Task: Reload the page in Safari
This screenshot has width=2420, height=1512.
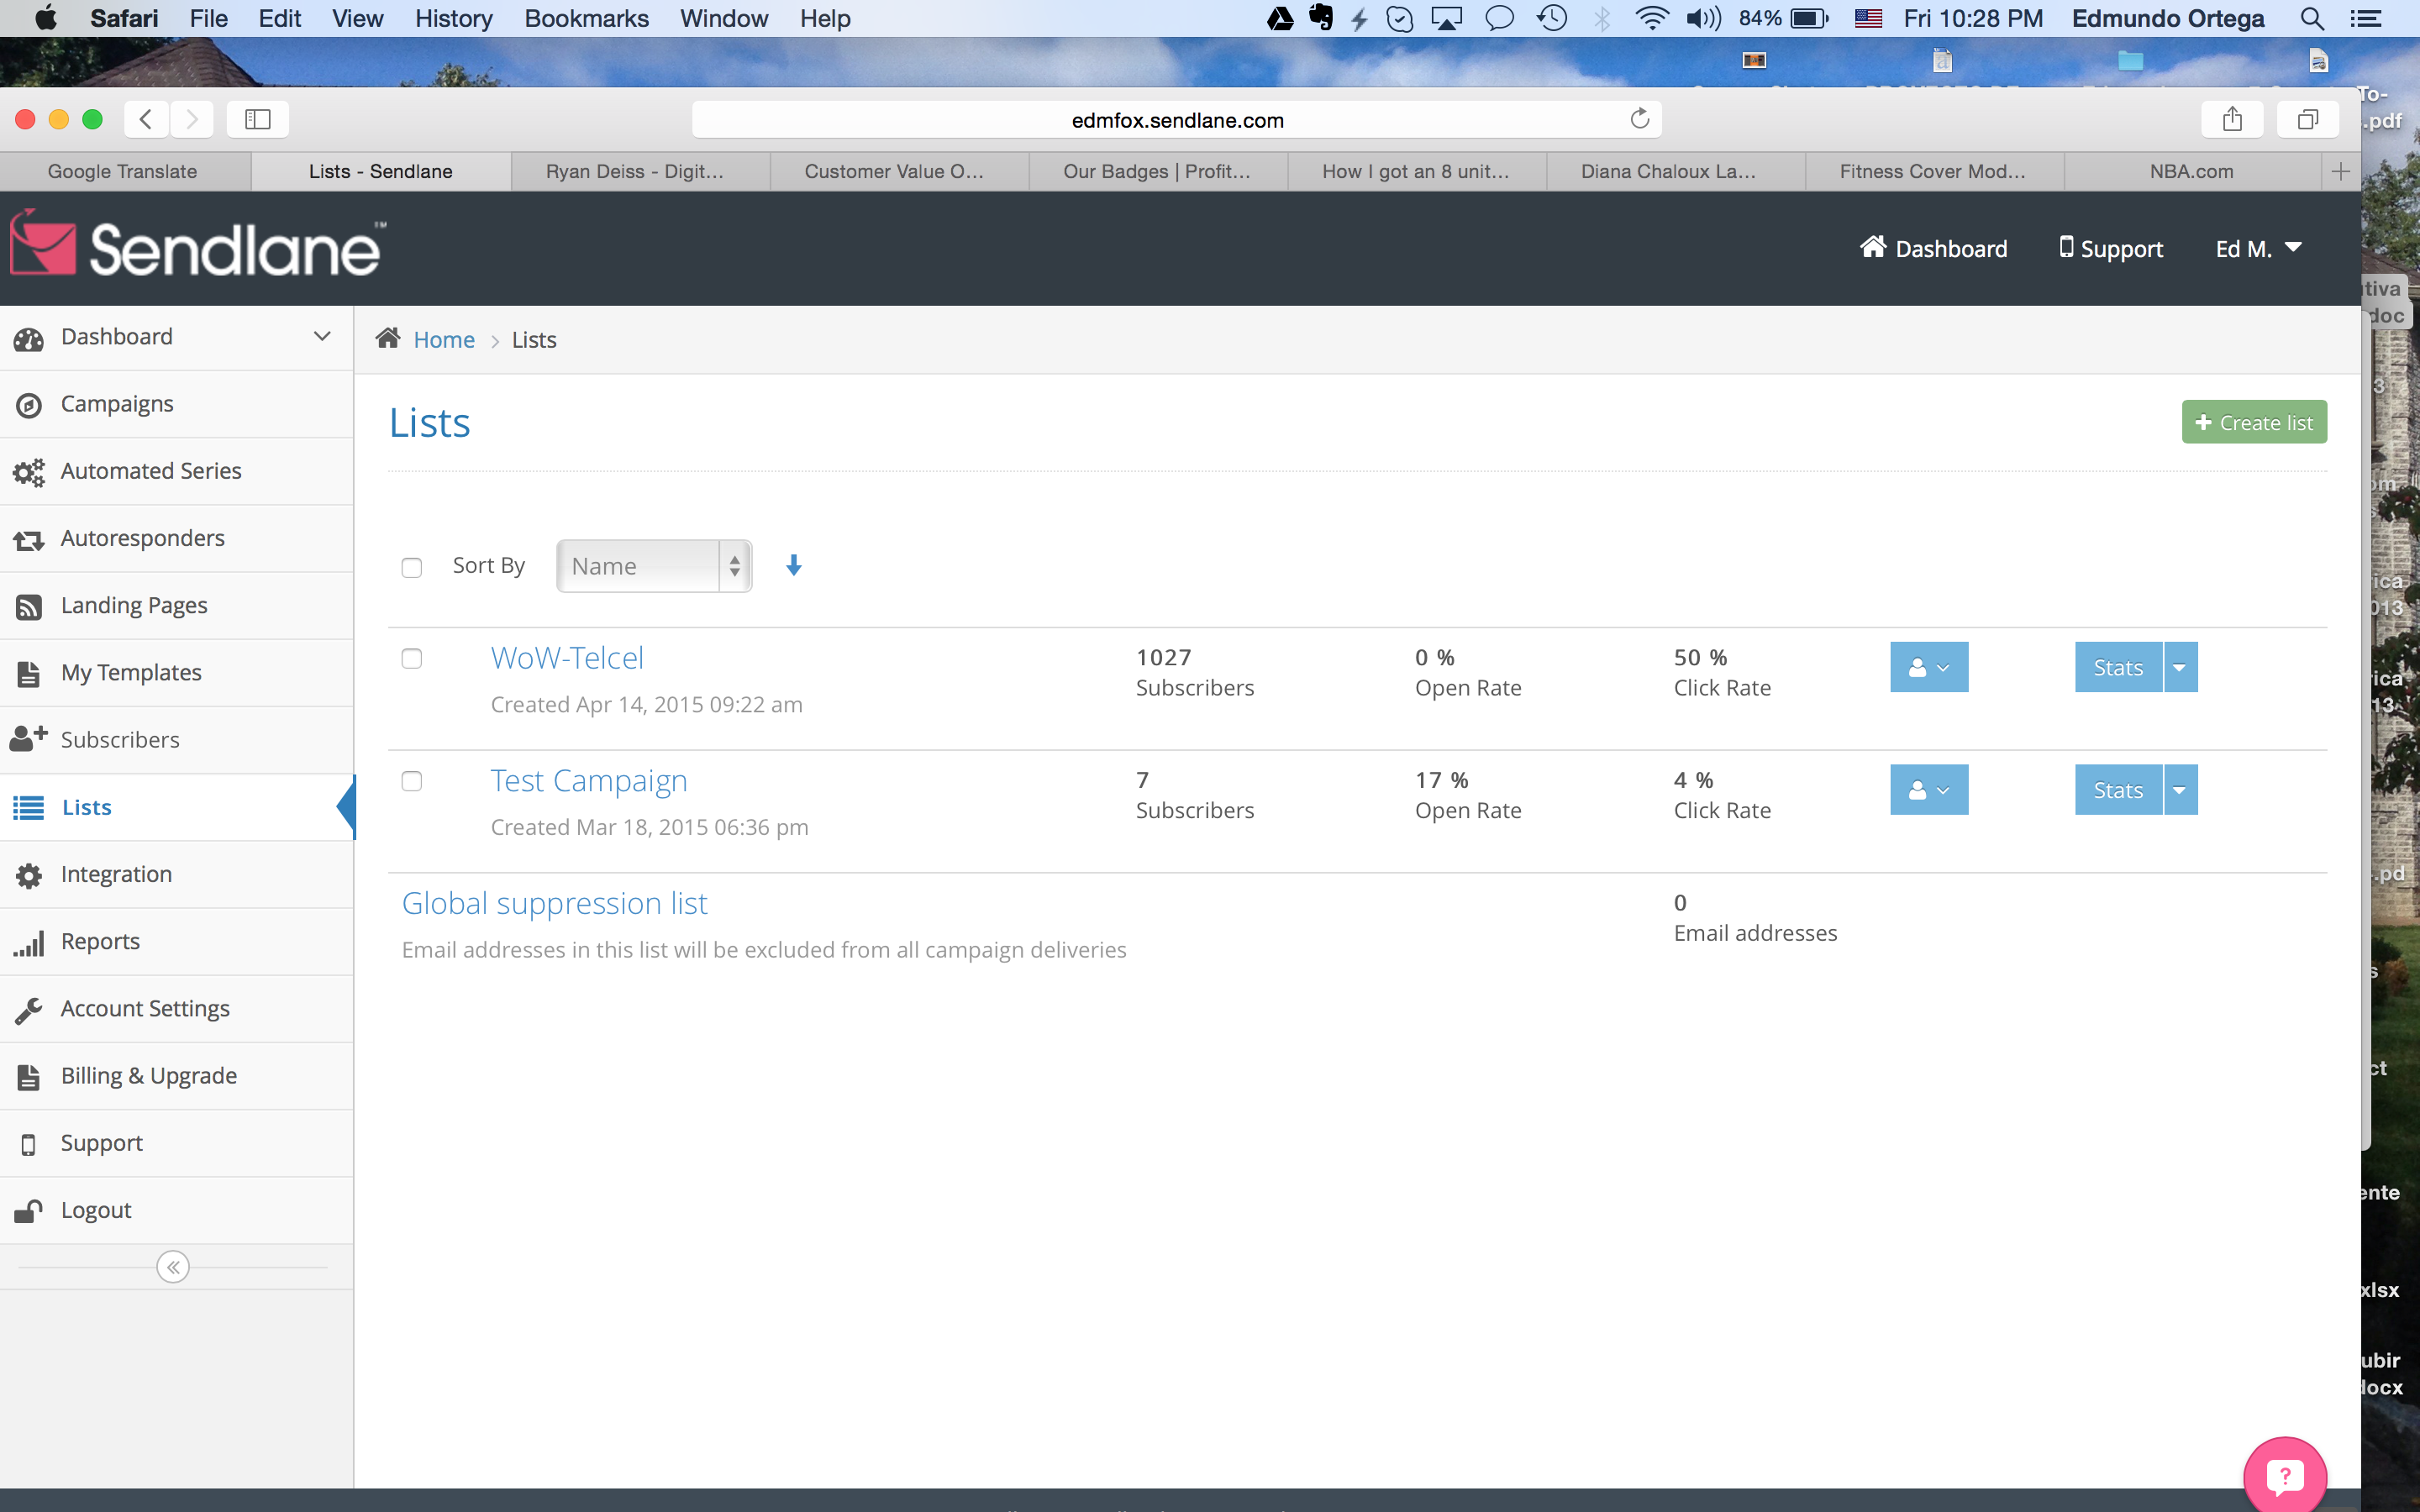Action: coord(1639,119)
